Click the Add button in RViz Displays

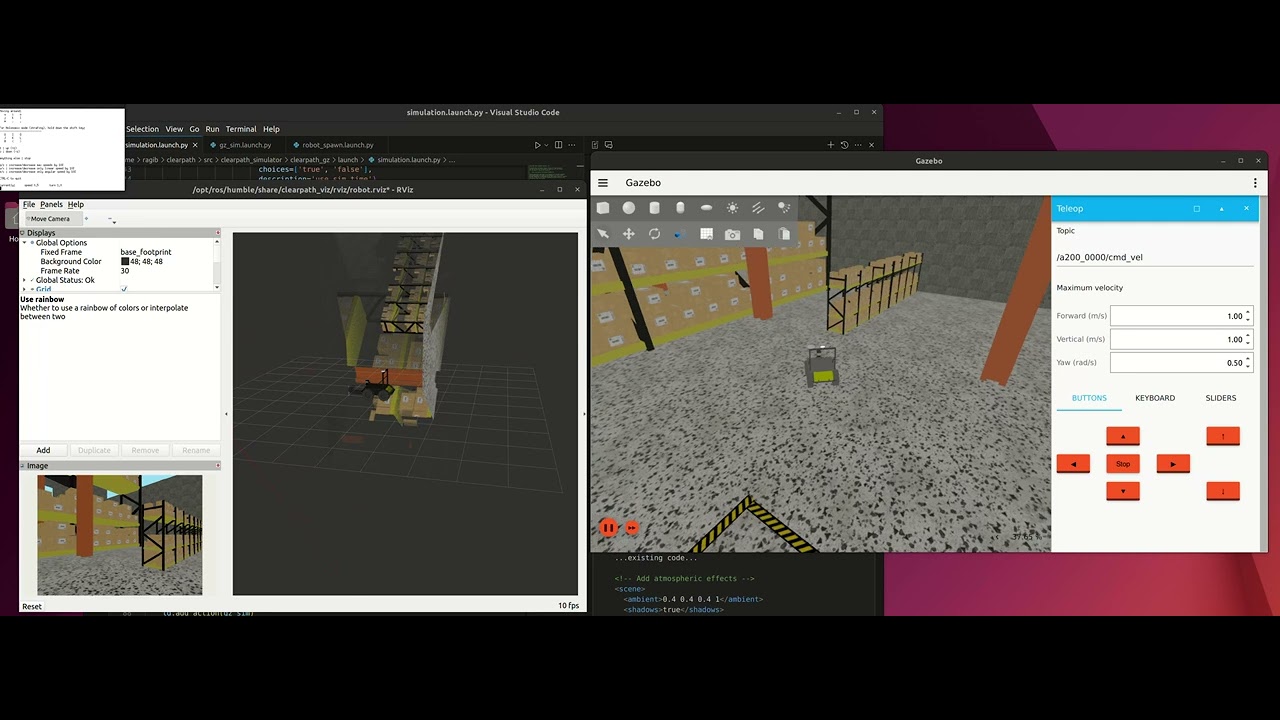(43, 450)
